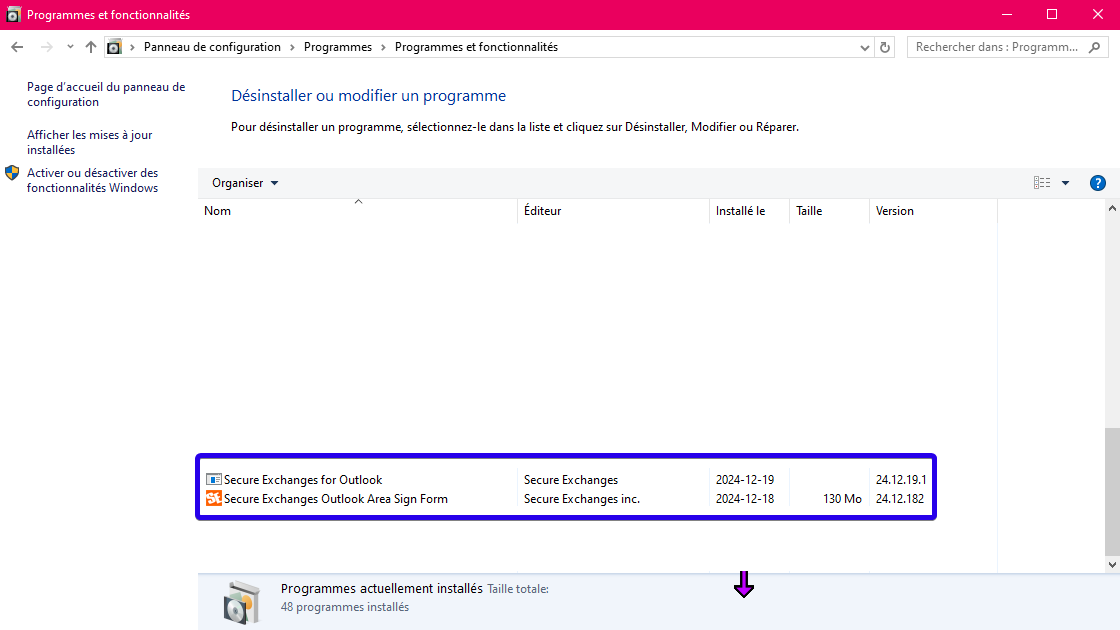Click Secure Exchanges for Outlook icon
This screenshot has height=630, width=1120.
coord(214,479)
